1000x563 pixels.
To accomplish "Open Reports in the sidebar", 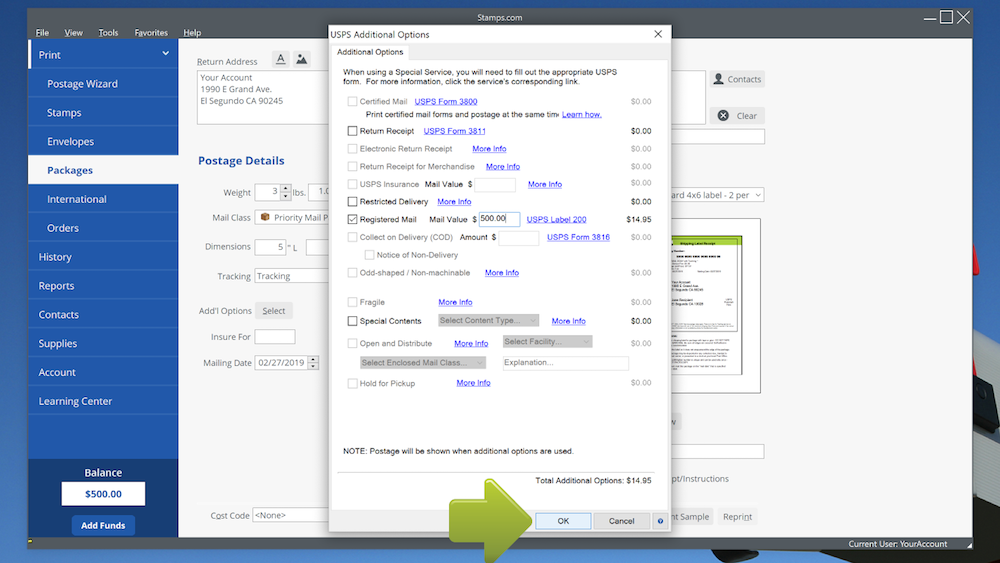I will click(103, 286).
